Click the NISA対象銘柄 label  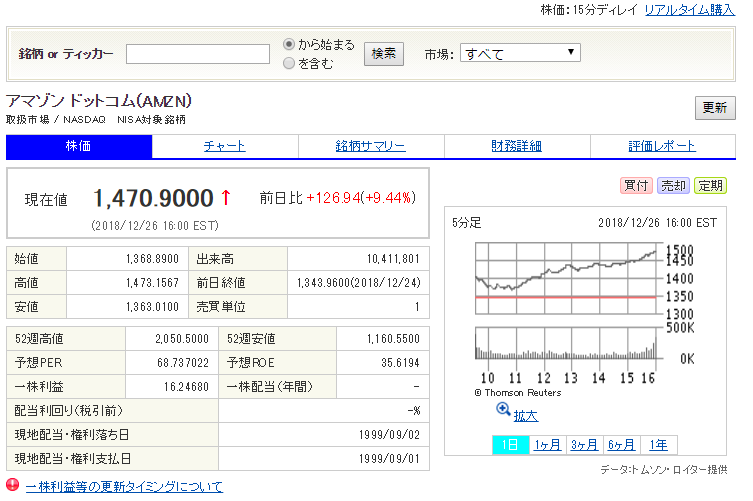151,120
